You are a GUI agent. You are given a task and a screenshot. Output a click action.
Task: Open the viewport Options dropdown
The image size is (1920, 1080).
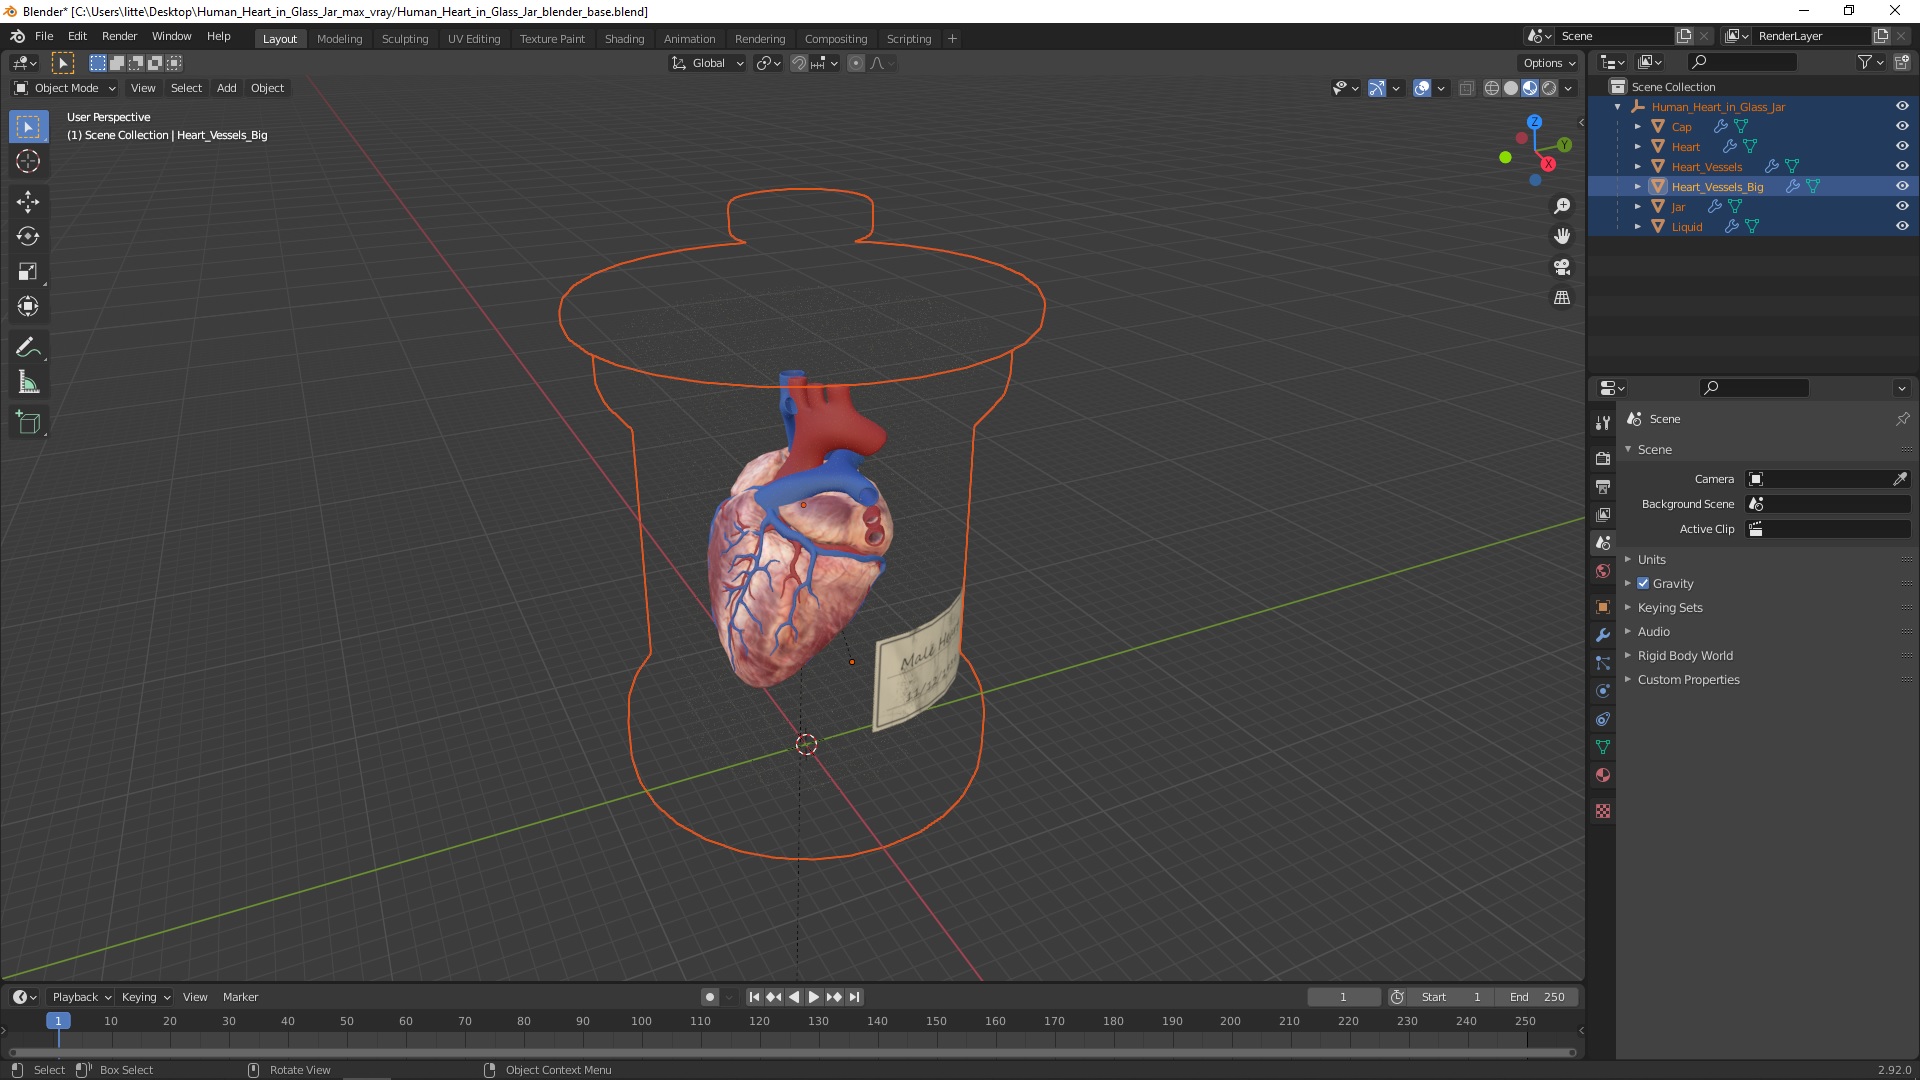pyautogui.click(x=1549, y=63)
